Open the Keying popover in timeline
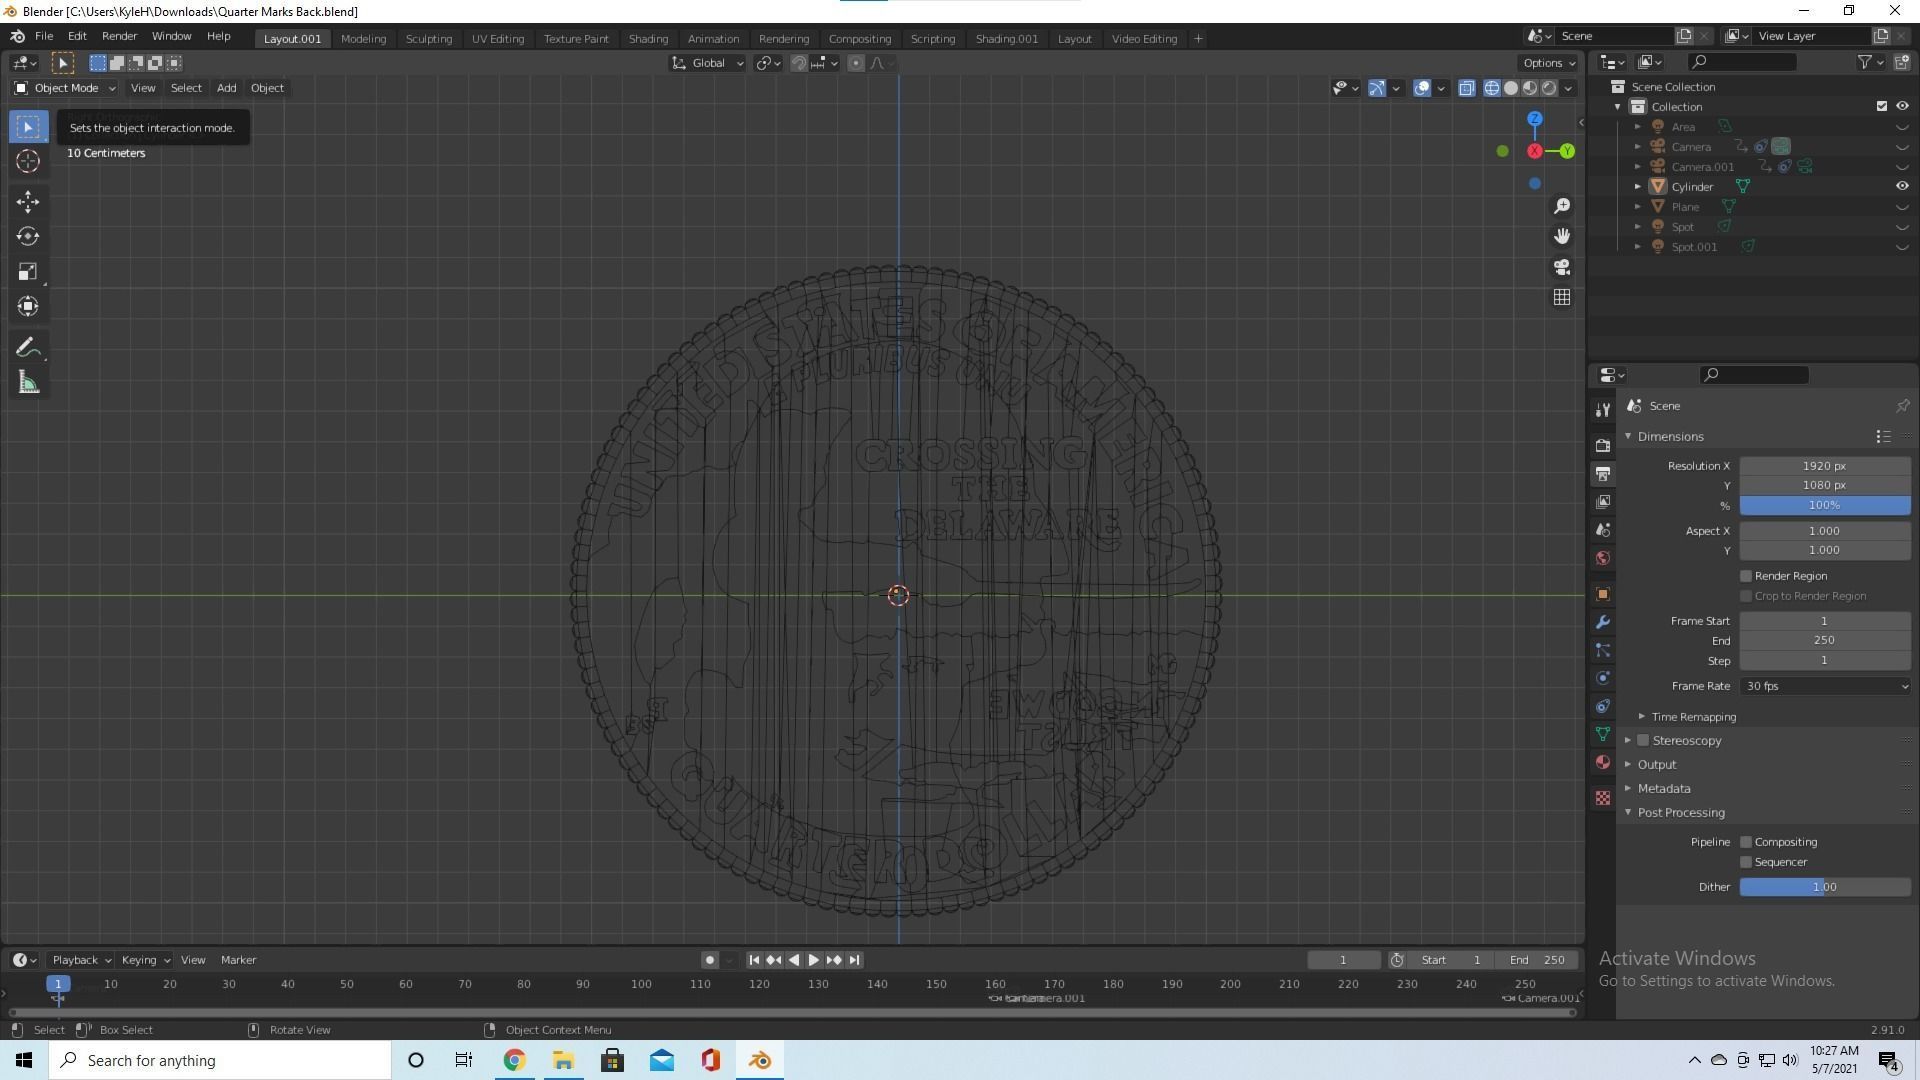The image size is (1920, 1080). pos(144,960)
